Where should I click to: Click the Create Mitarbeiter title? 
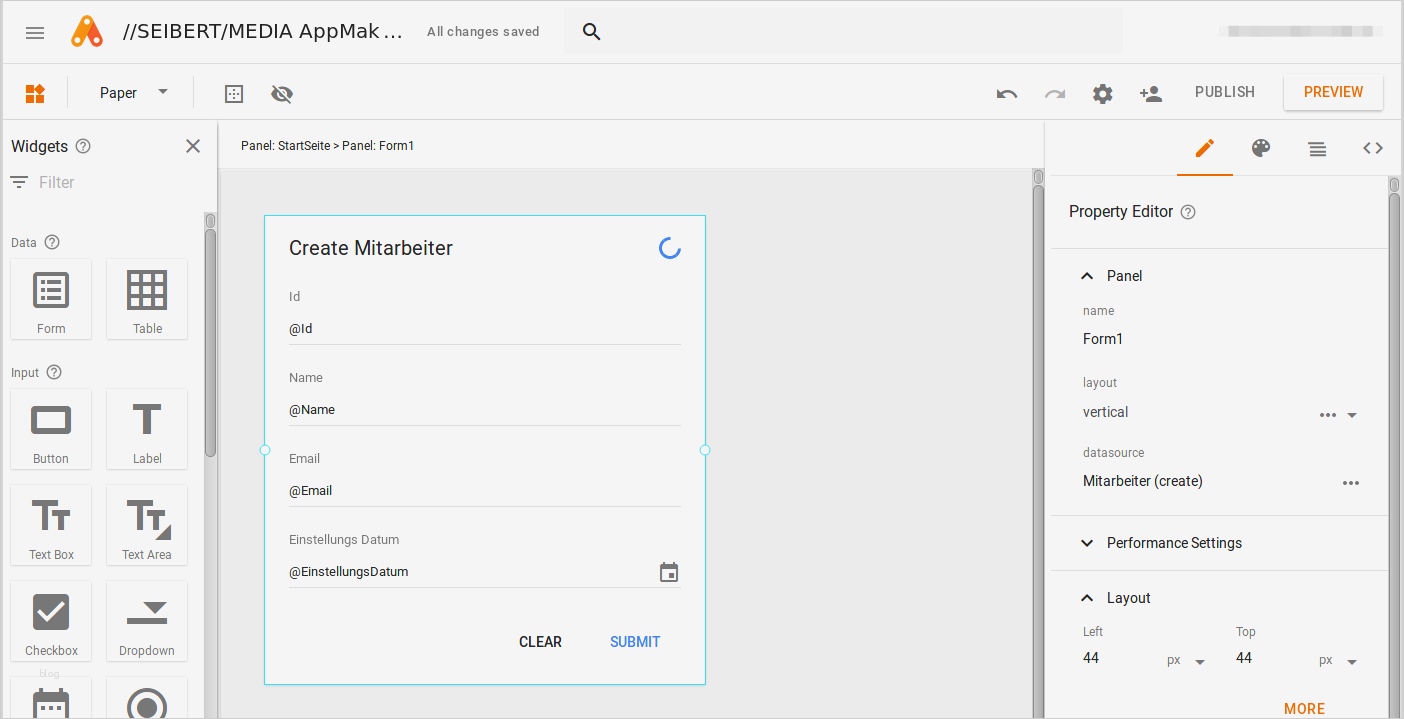pyautogui.click(x=371, y=248)
